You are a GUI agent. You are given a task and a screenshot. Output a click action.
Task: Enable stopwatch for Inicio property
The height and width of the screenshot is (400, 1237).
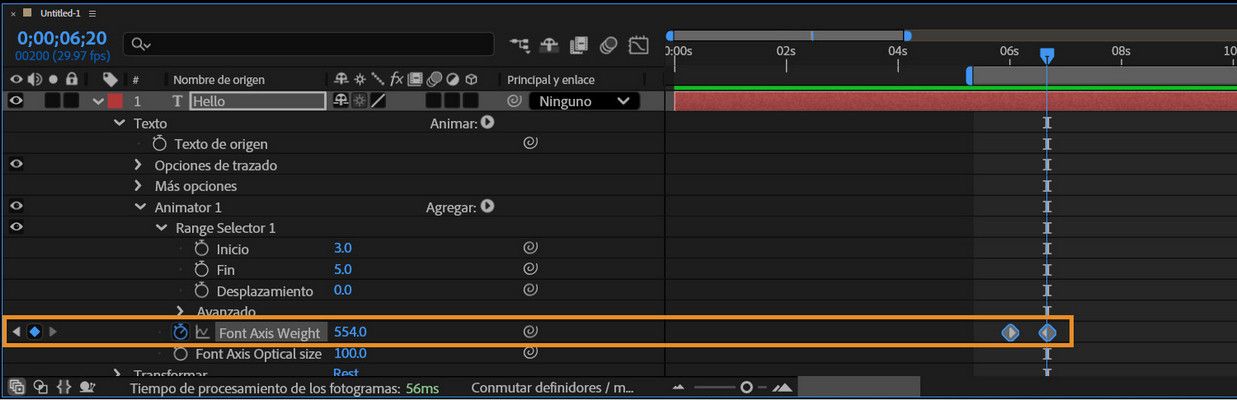(x=201, y=249)
